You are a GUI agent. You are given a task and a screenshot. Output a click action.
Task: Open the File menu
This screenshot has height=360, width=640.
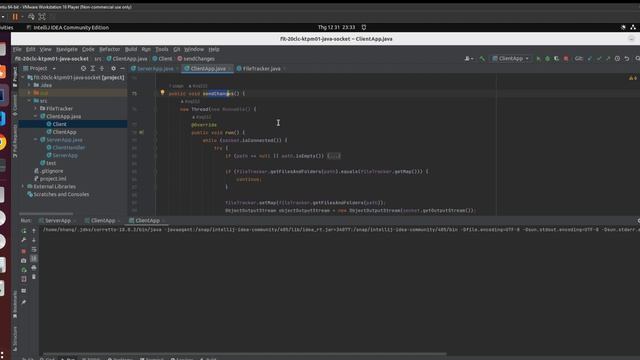17,49
